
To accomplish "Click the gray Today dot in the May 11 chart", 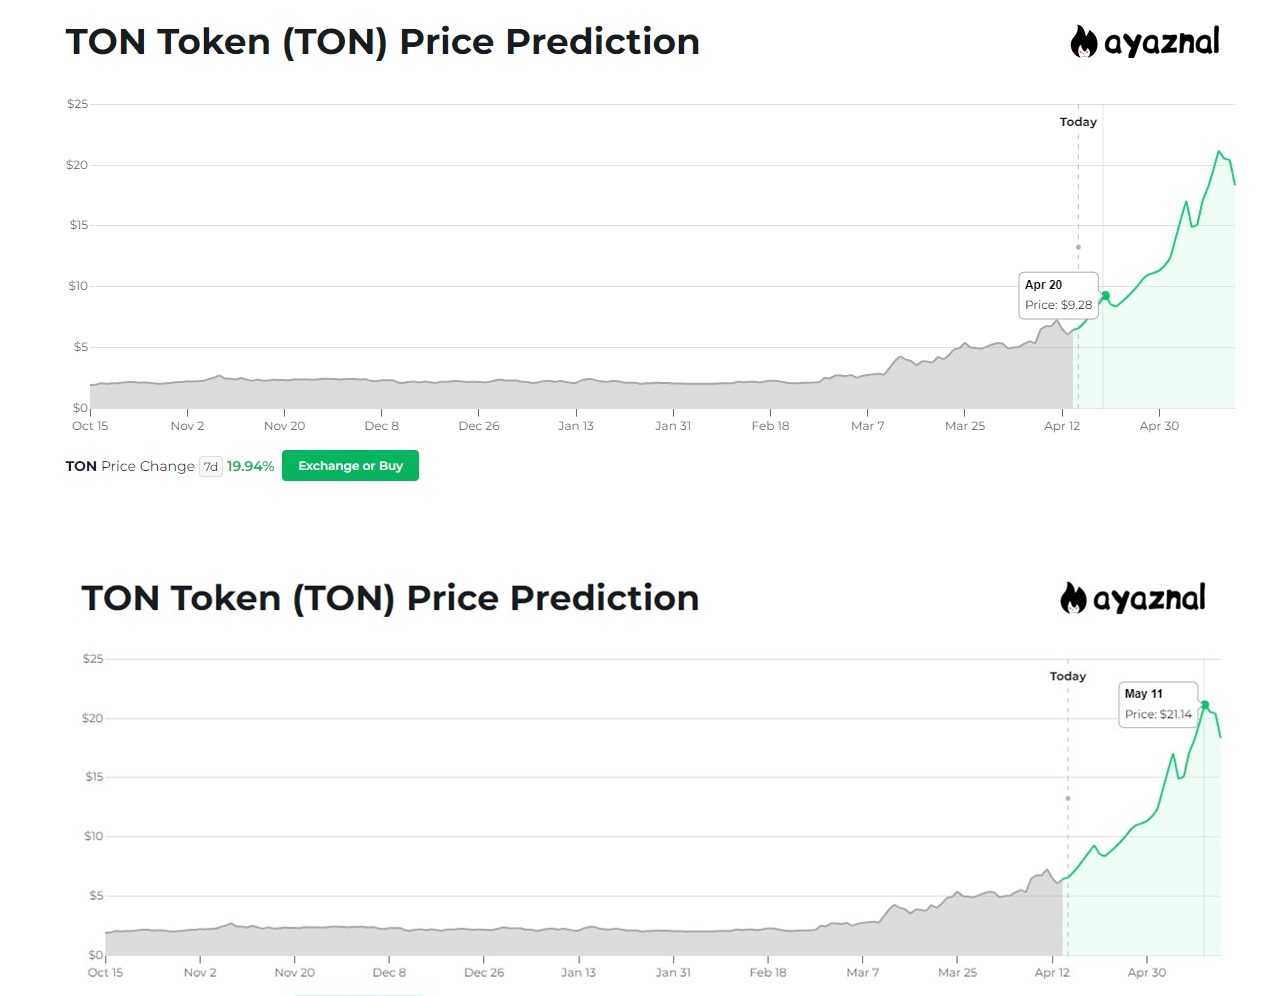I will coord(1068,798).
